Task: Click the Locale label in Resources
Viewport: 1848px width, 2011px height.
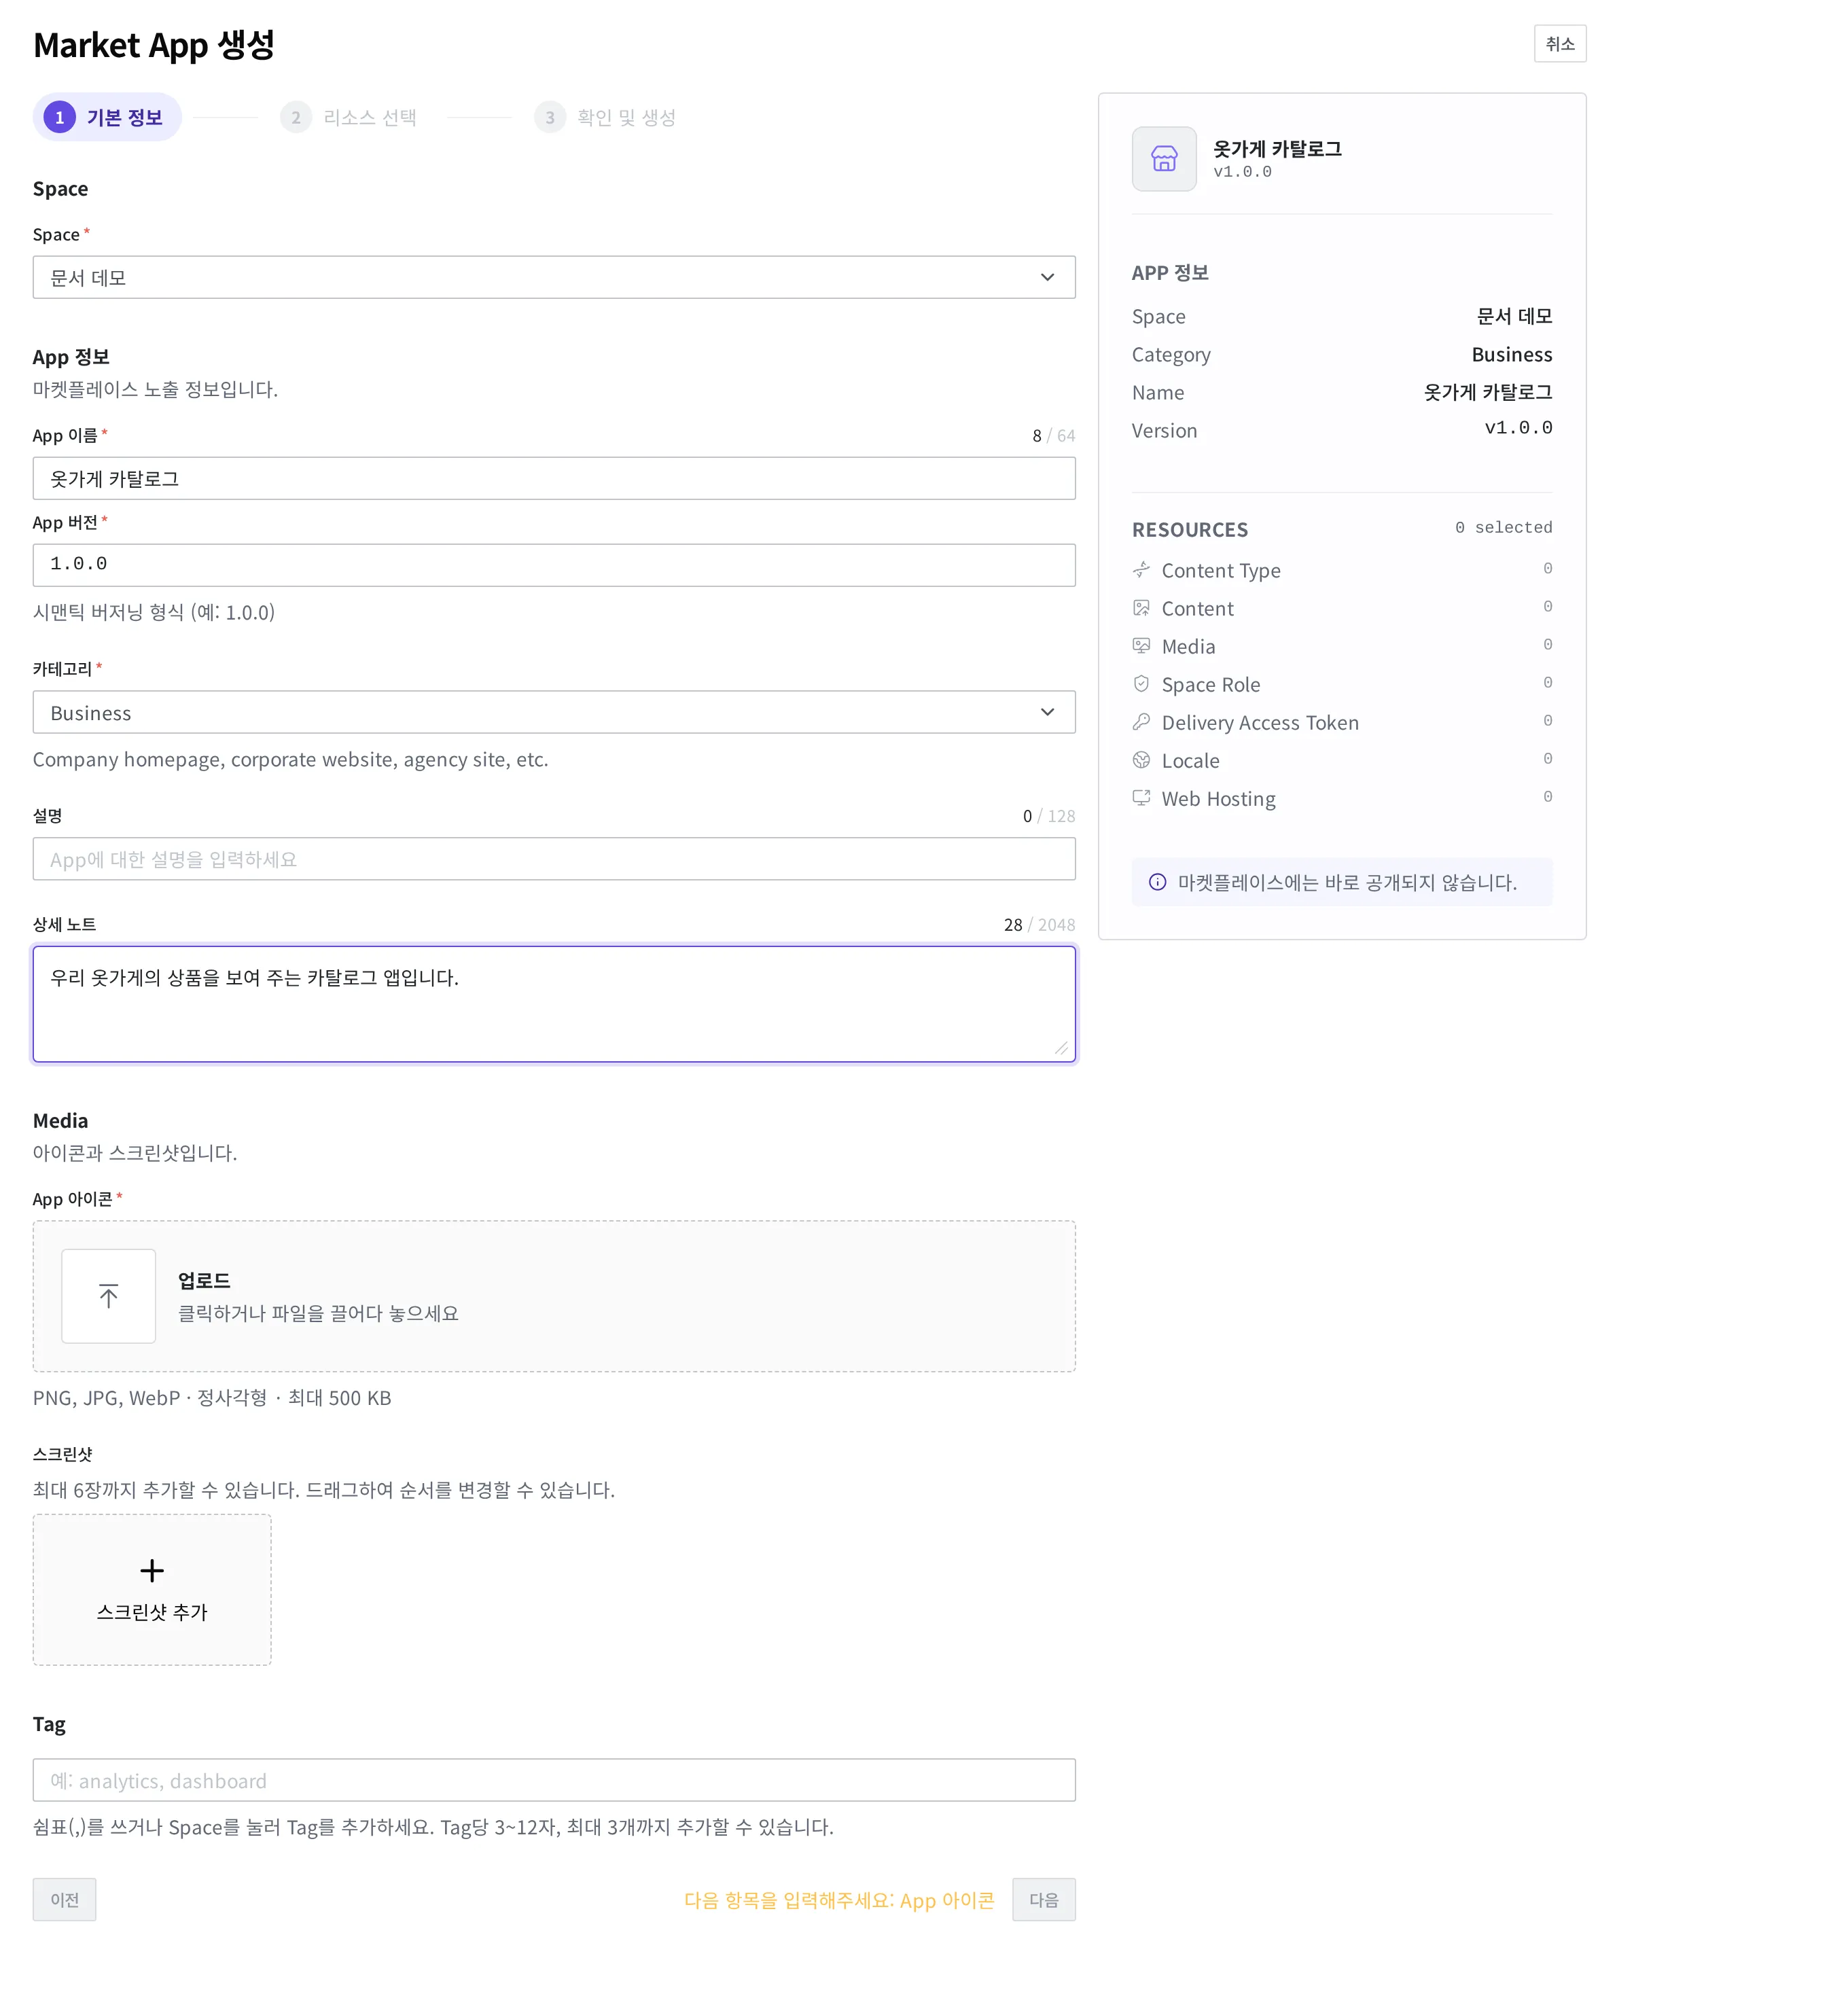Action: pos(1190,760)
